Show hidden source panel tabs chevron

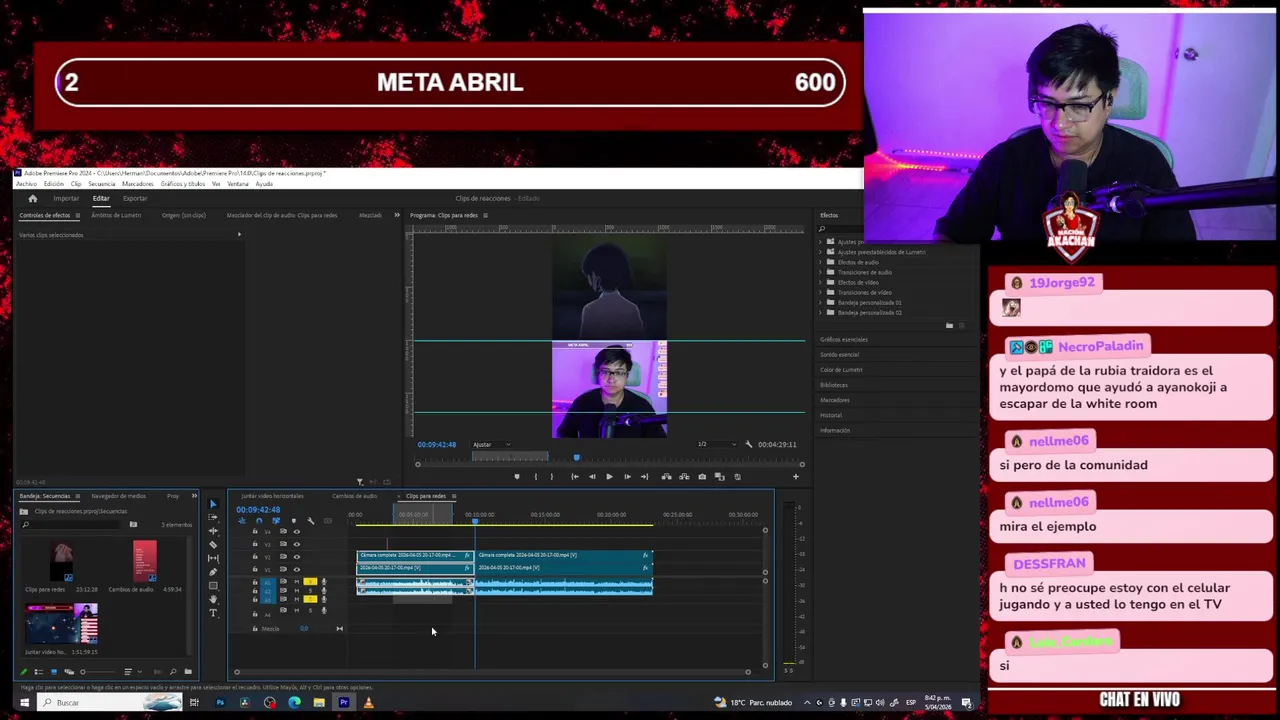tap(396, 215)
